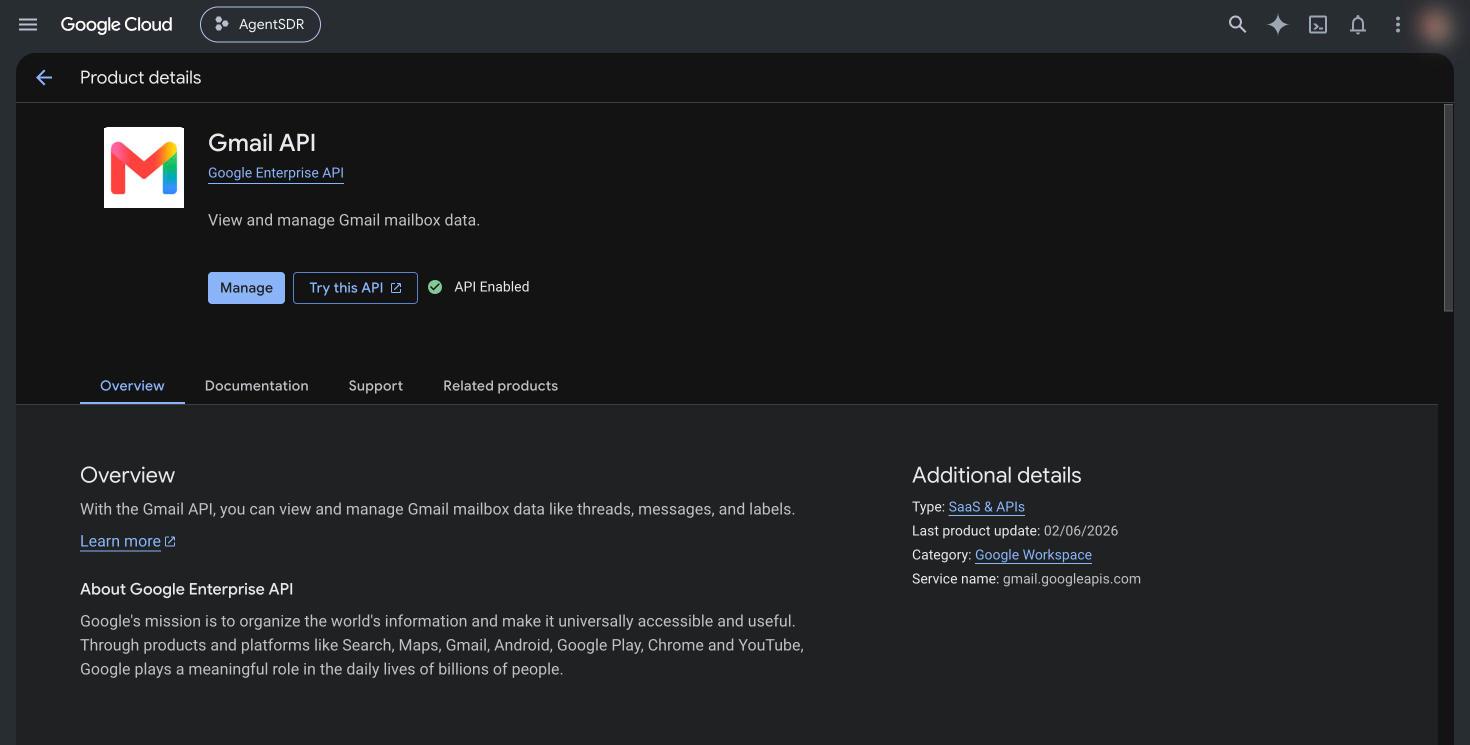
Task: Click the About Google Enterprise API heading
Action: tap(187, 589)
